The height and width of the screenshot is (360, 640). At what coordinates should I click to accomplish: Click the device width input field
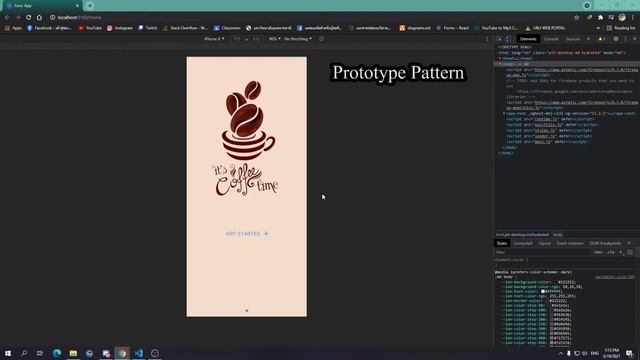[x=237, y=39]
